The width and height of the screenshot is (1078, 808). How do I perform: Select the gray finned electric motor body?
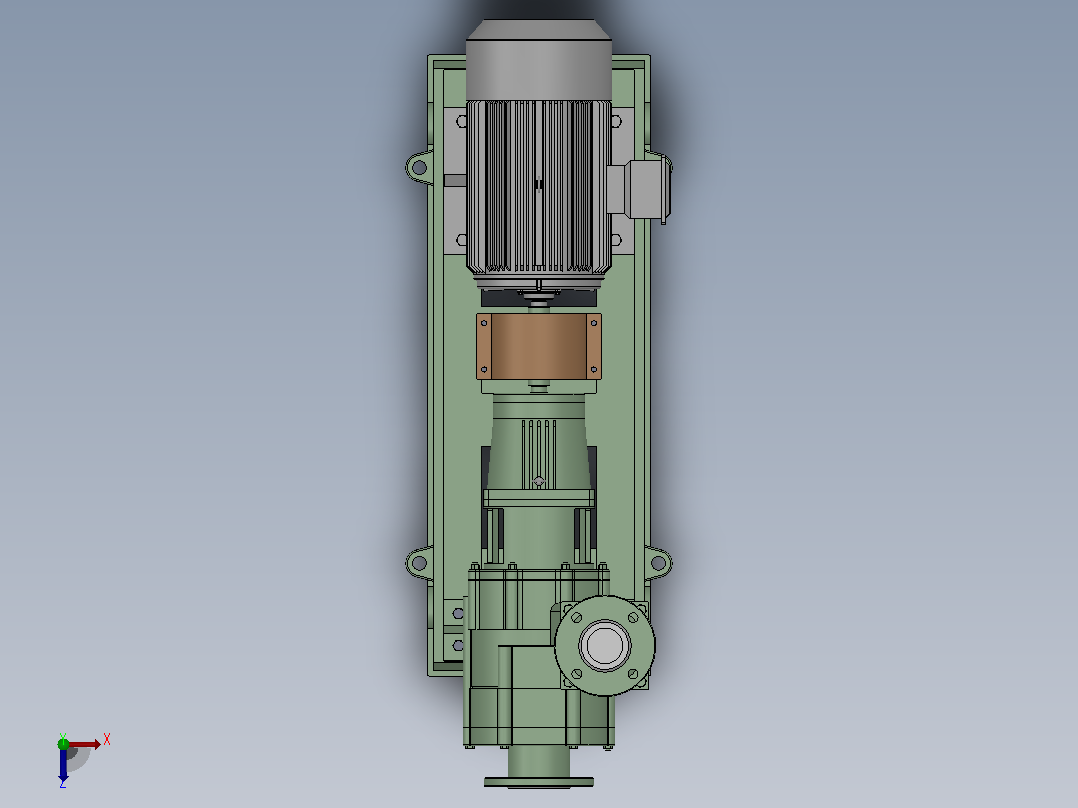click(x=539, y=187)
